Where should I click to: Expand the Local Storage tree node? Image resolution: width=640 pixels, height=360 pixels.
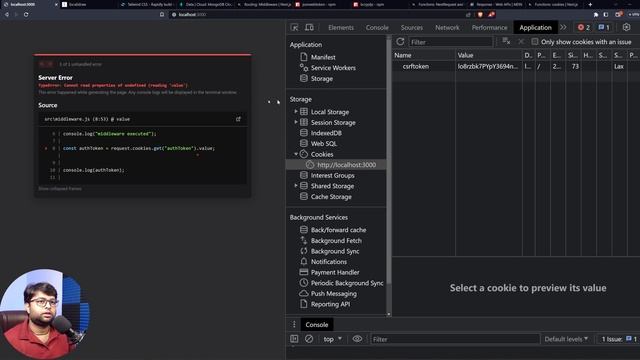(x=296, y=111)
